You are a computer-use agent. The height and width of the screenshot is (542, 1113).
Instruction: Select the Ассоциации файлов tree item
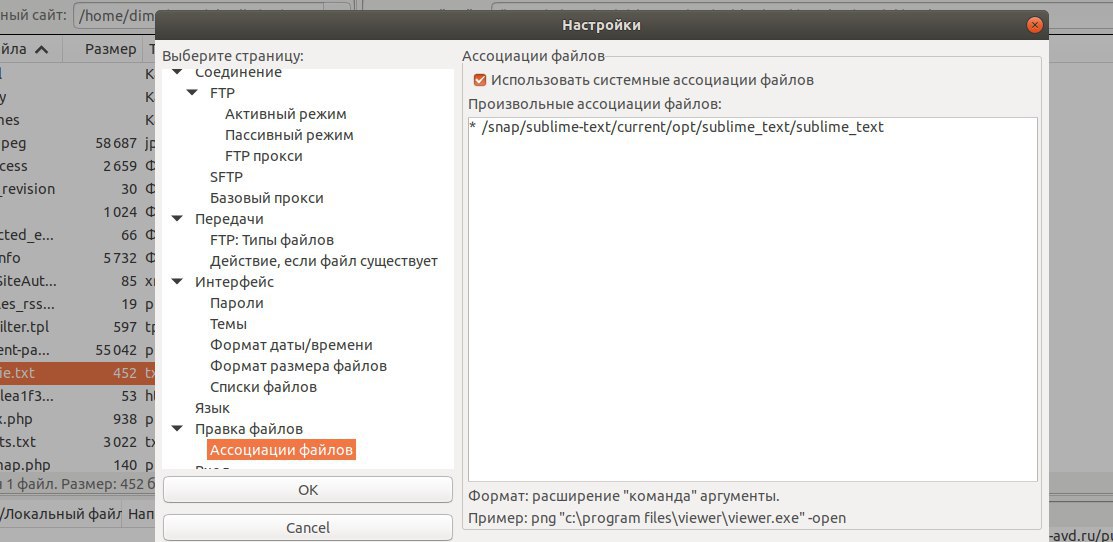[282, 450]
